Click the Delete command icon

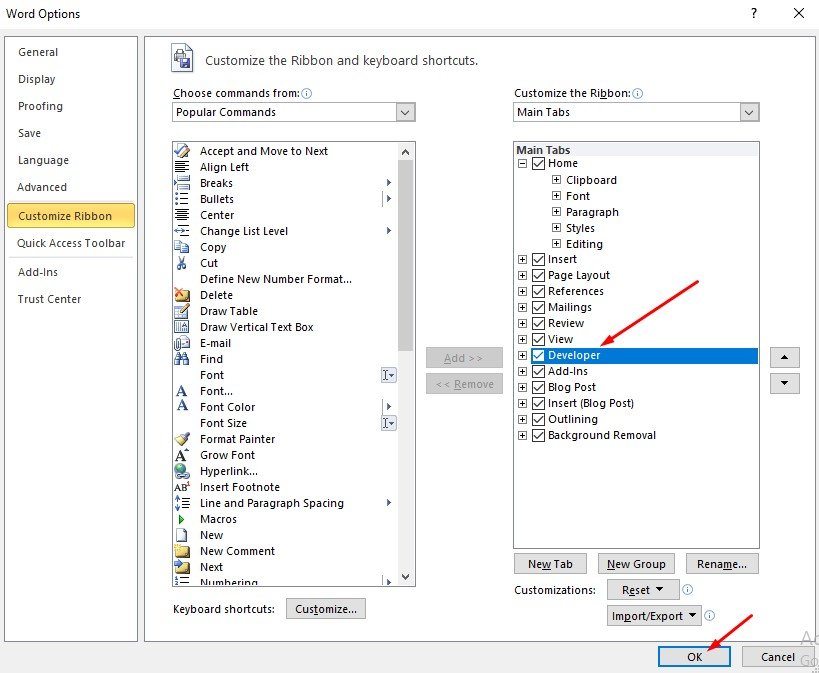click(182, 295)
